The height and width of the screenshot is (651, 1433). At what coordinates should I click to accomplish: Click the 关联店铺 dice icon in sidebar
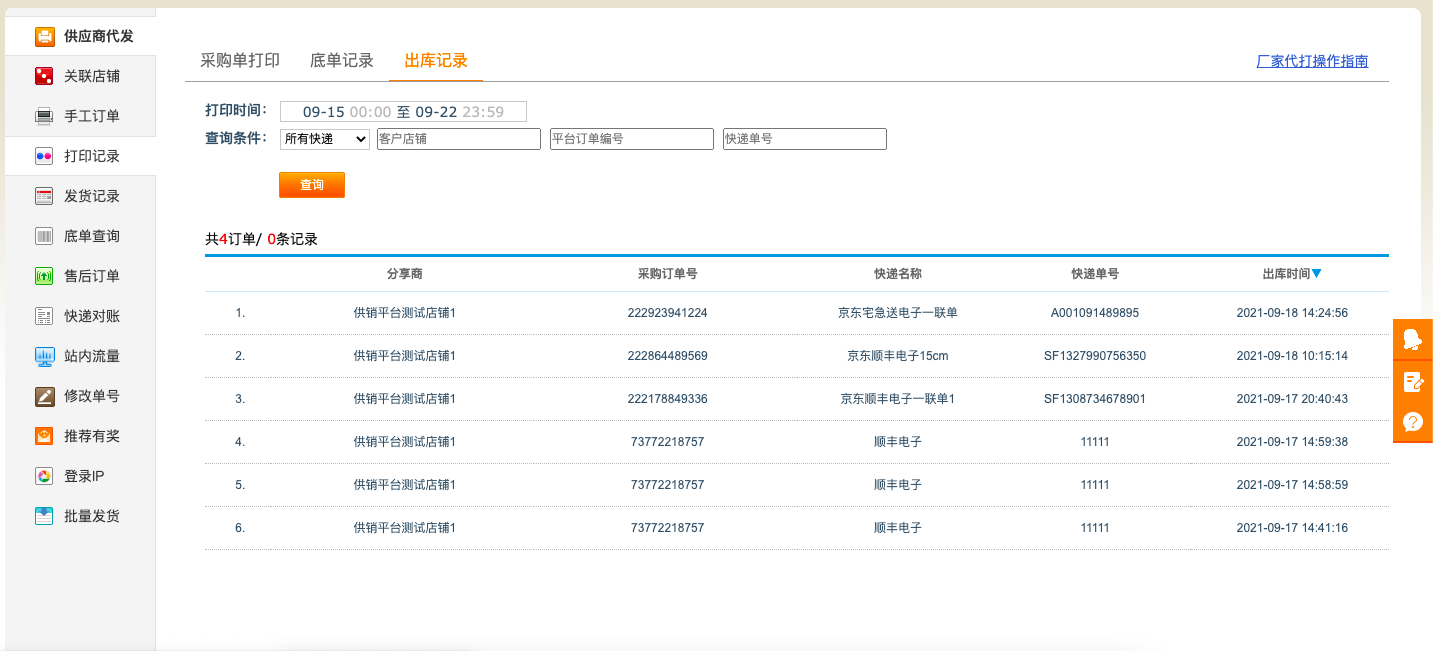[44, 76]
